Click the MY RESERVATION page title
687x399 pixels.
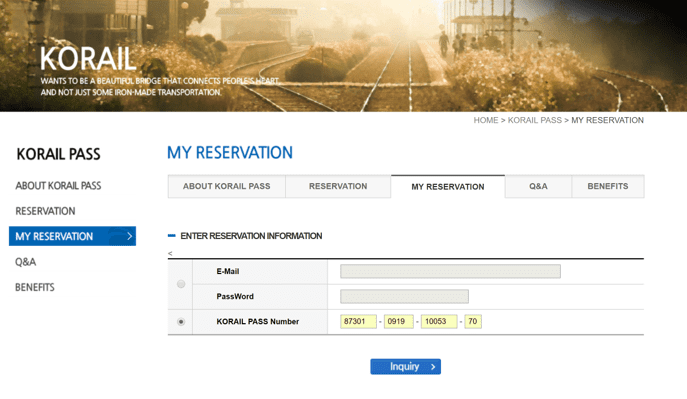(230, 153)
